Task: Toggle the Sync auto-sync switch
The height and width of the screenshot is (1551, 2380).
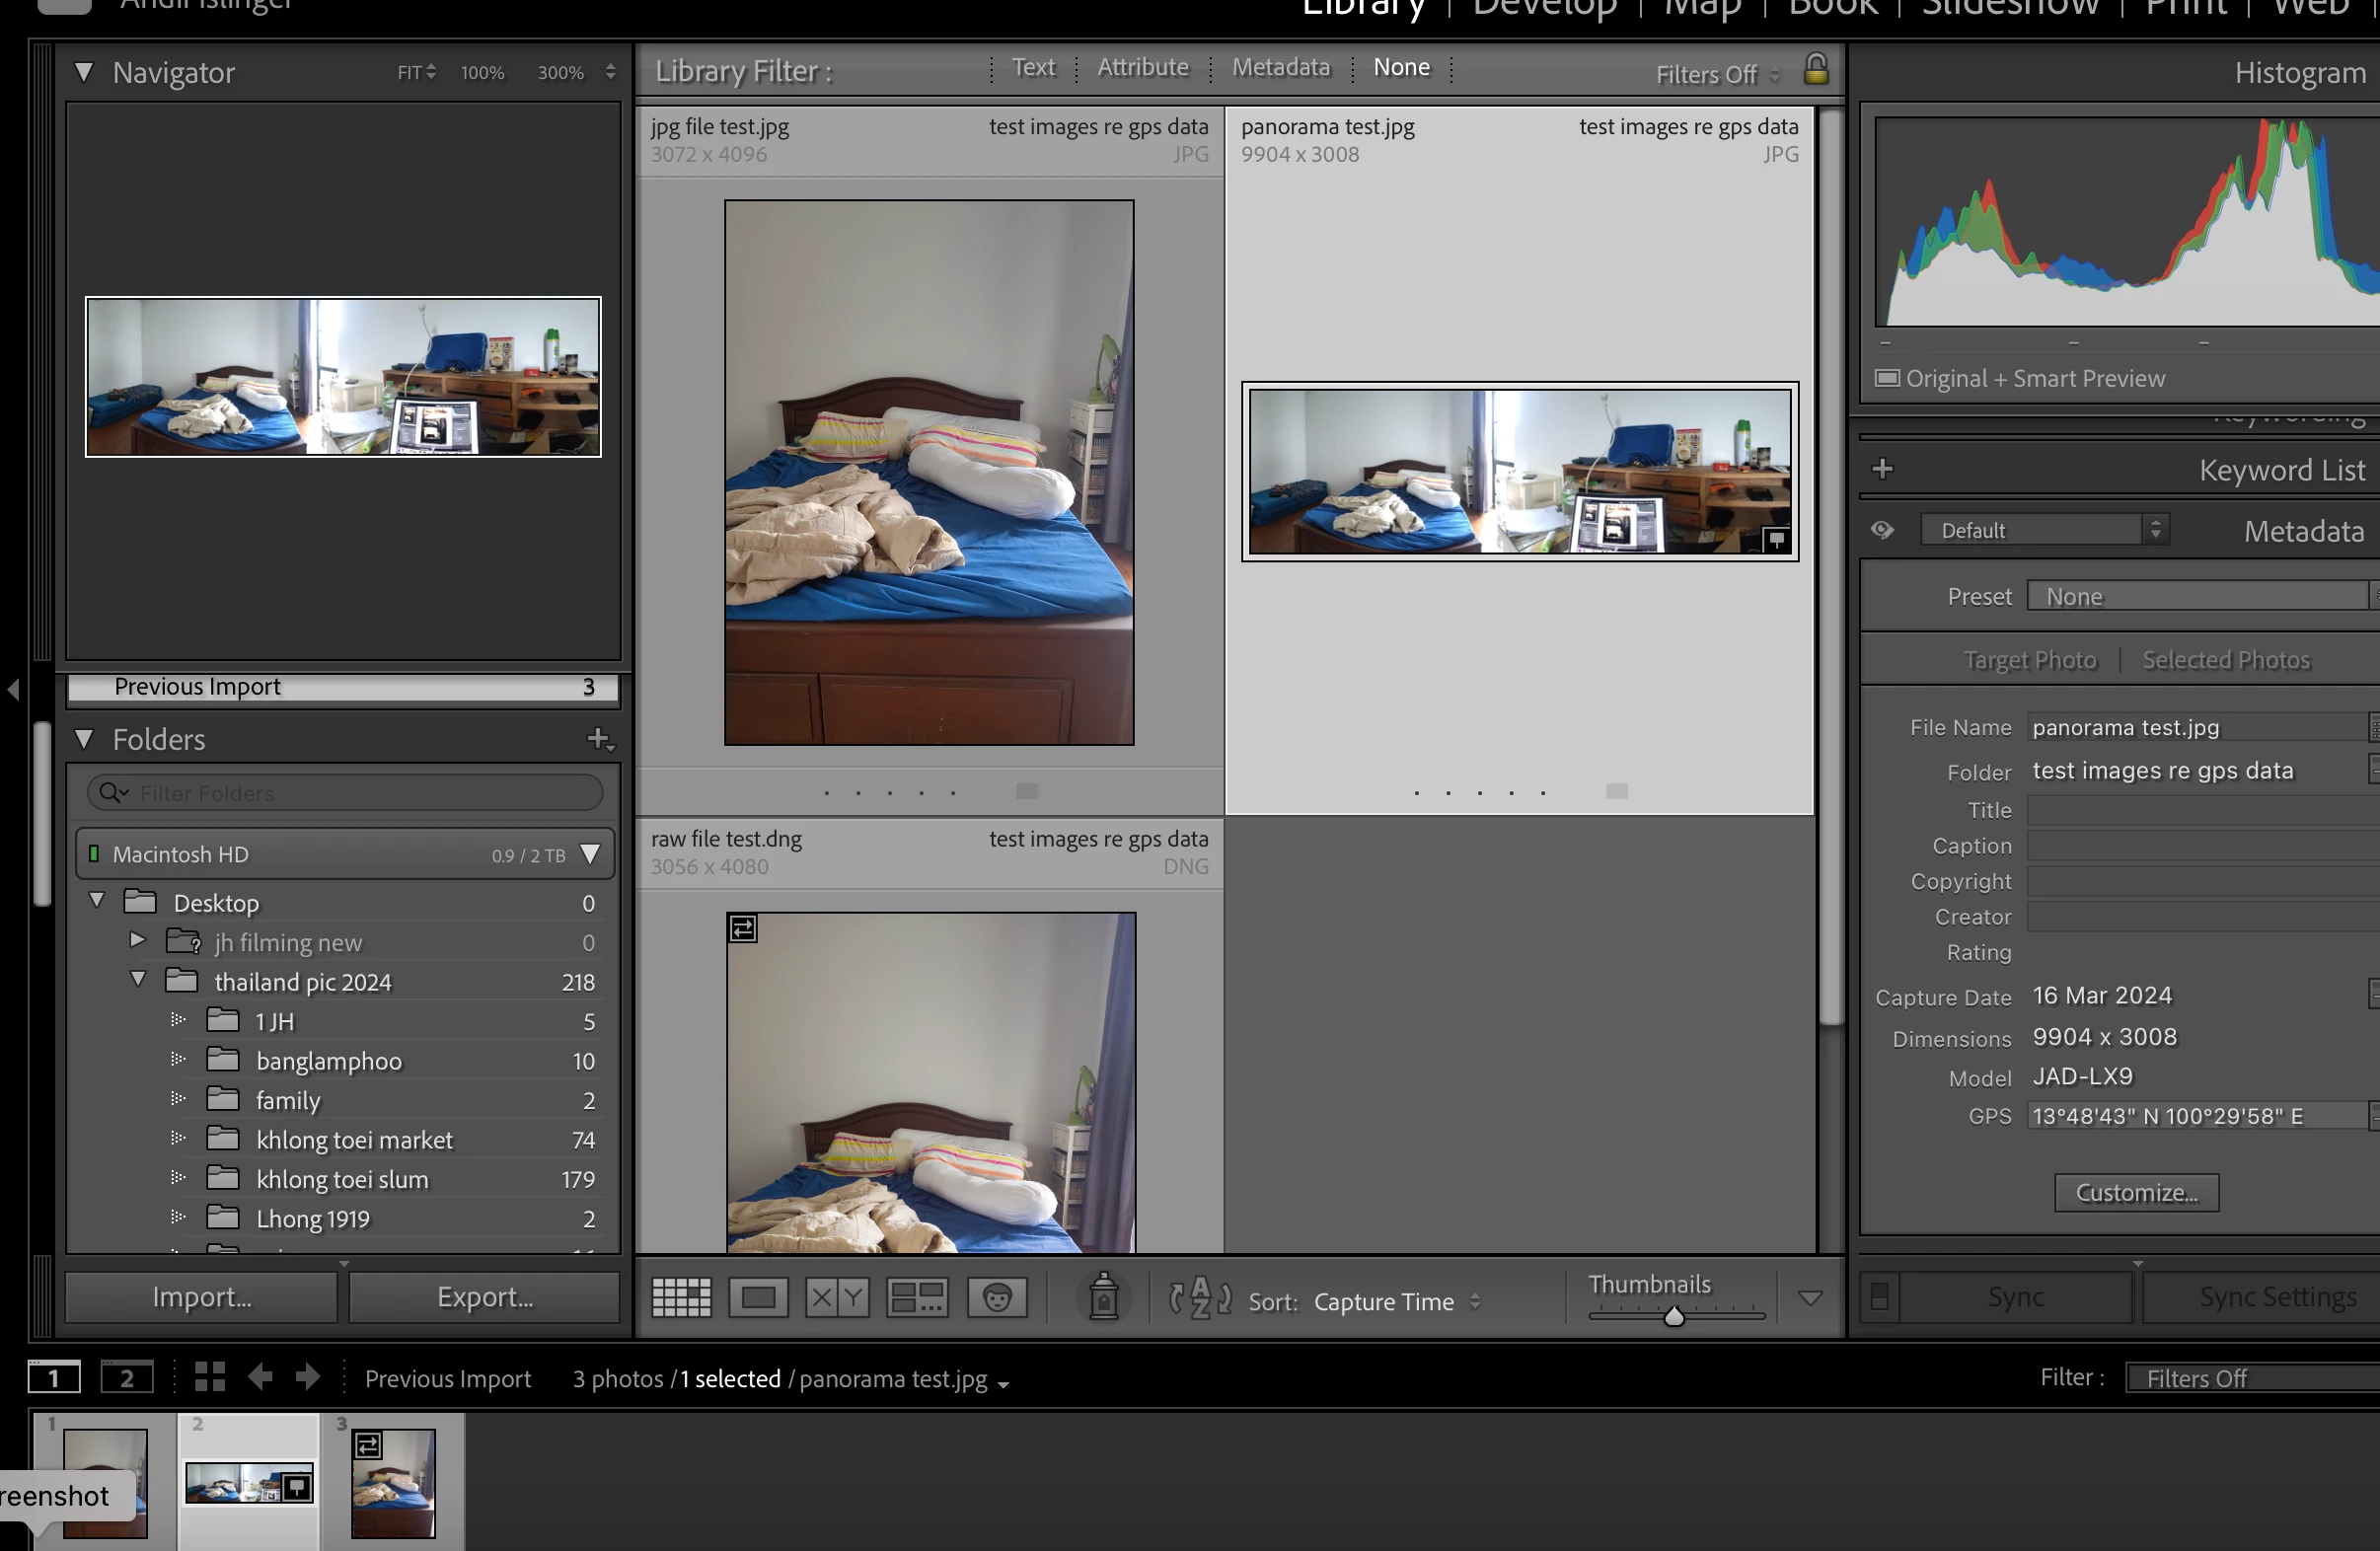Action: (x=1880, y=1297)
